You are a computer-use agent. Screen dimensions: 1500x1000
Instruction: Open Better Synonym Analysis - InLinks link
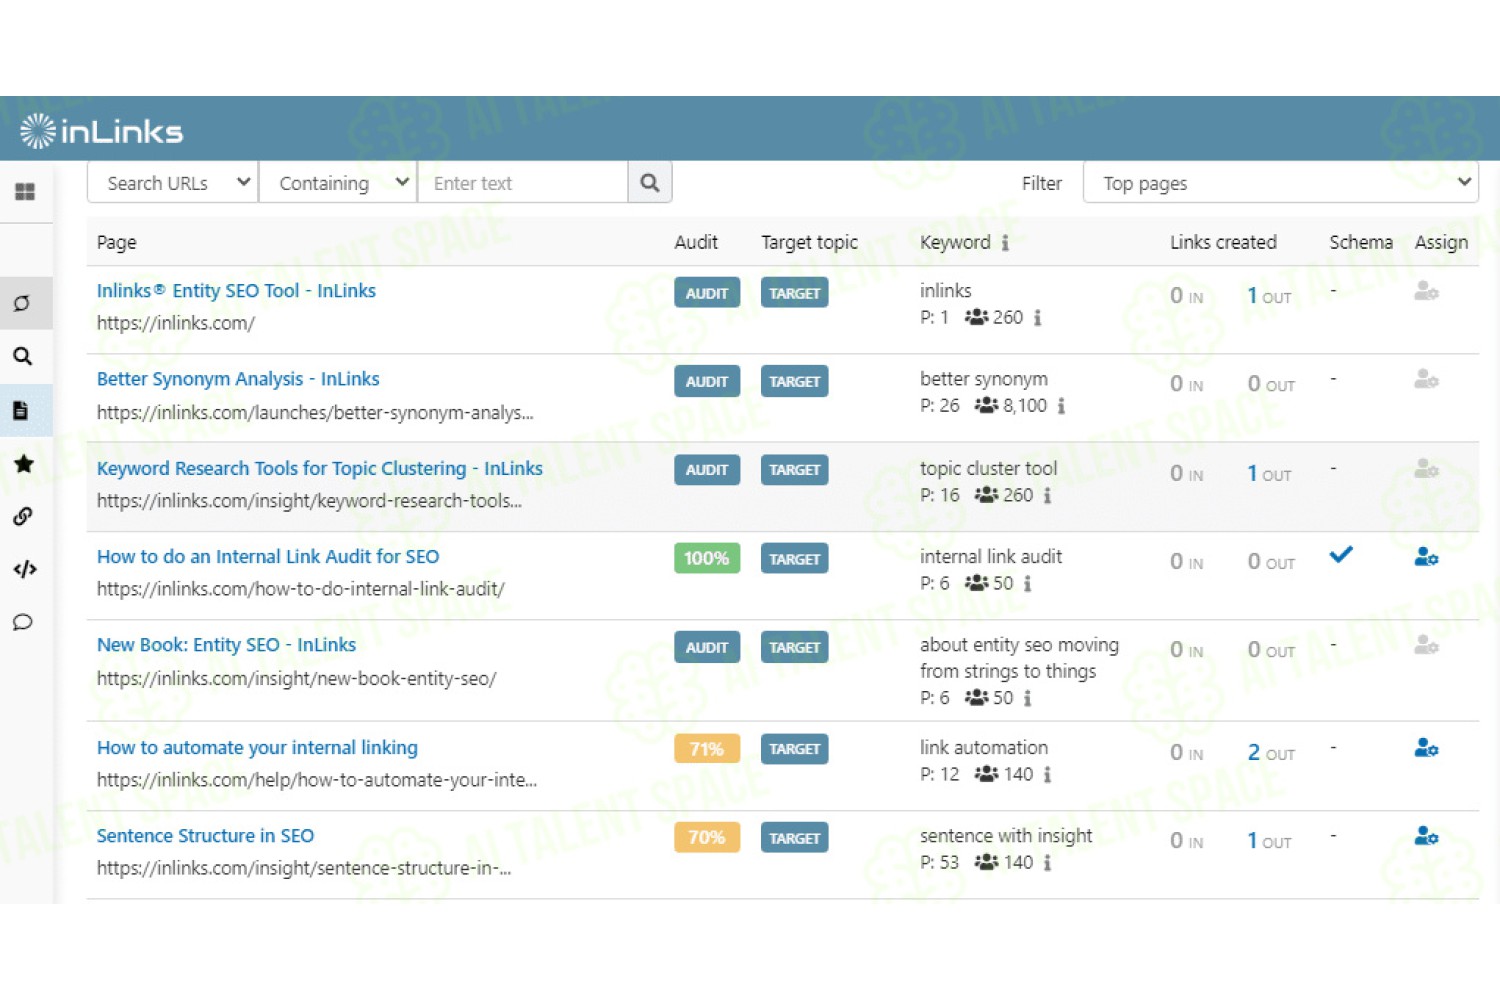coord(238,379)
